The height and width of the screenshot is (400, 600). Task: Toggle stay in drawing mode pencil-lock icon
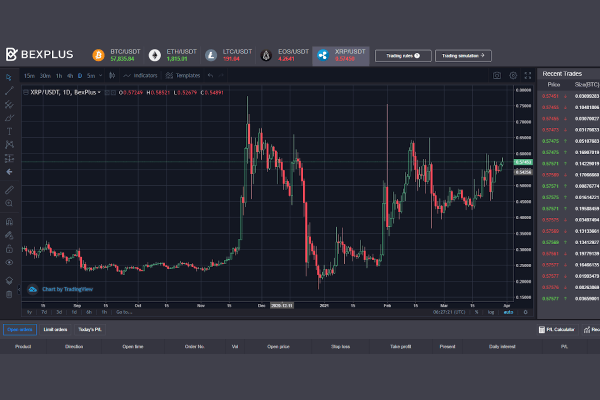(9, 235)
